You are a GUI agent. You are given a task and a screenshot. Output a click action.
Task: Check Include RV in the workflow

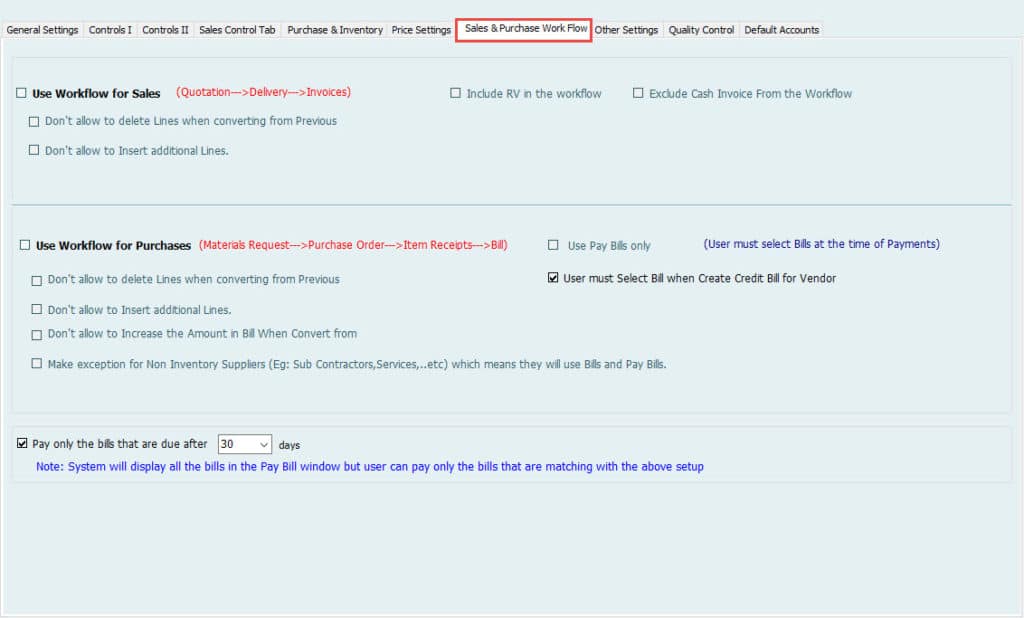pos(456,94)
